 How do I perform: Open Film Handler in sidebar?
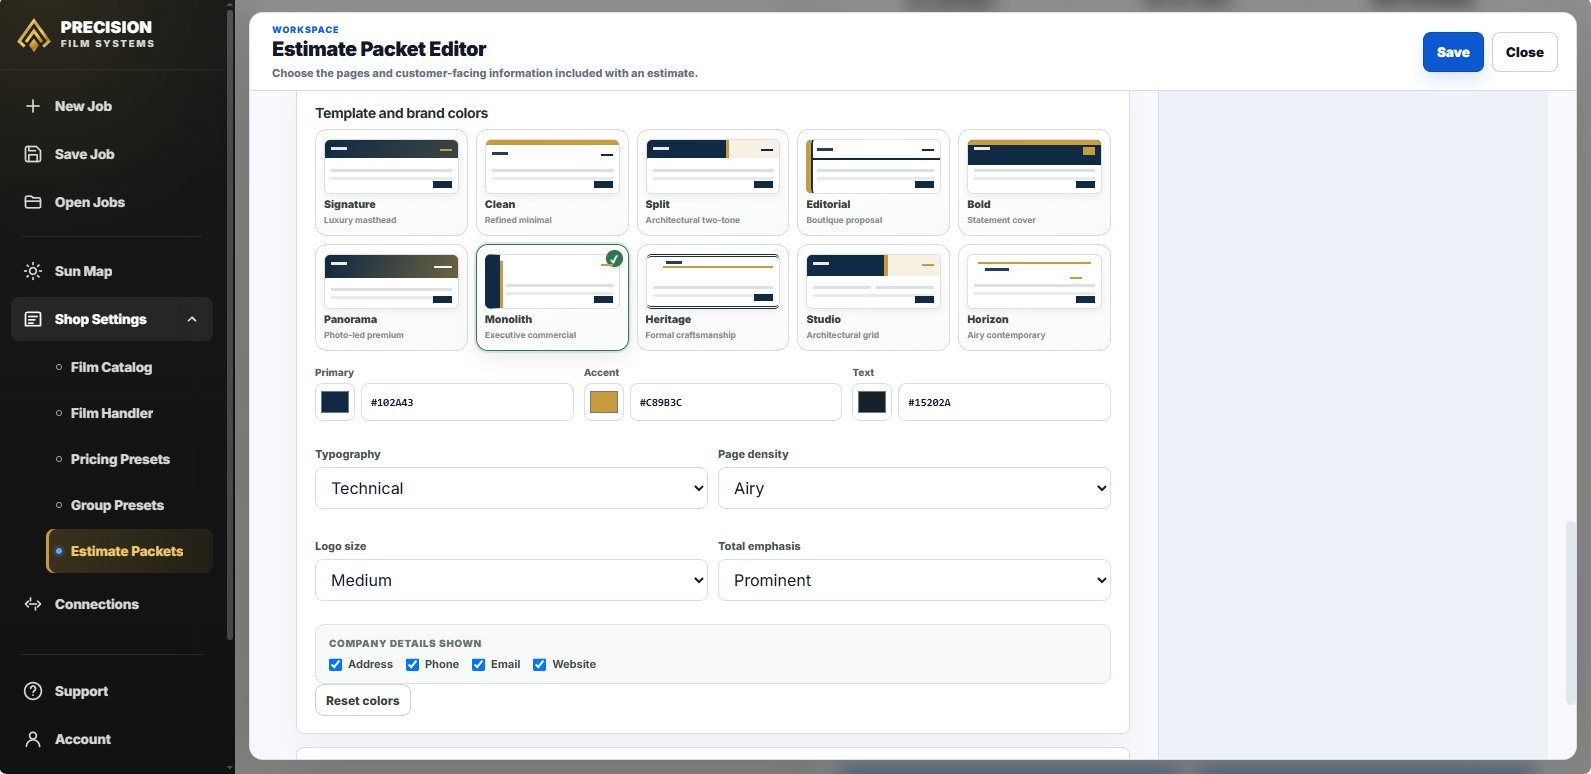(x=111, y=413)
